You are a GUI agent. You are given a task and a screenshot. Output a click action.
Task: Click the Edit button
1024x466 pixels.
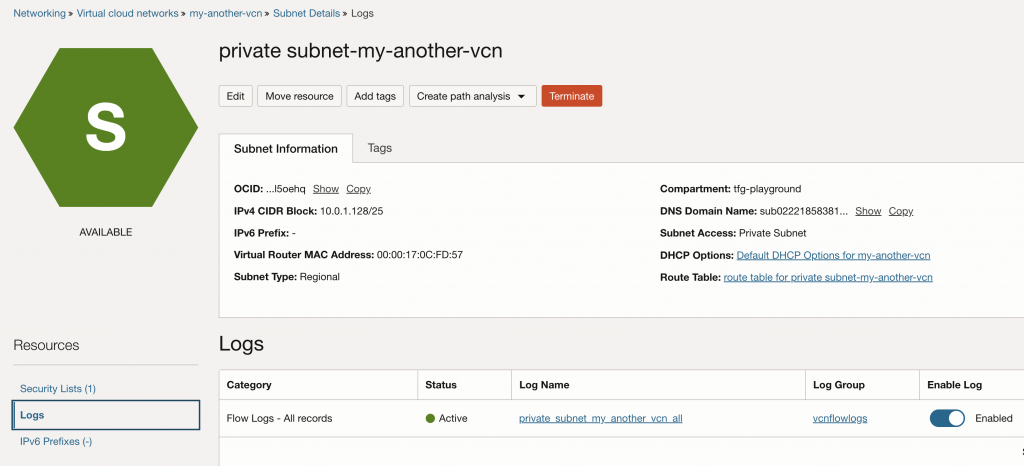[x=236, y=96]
